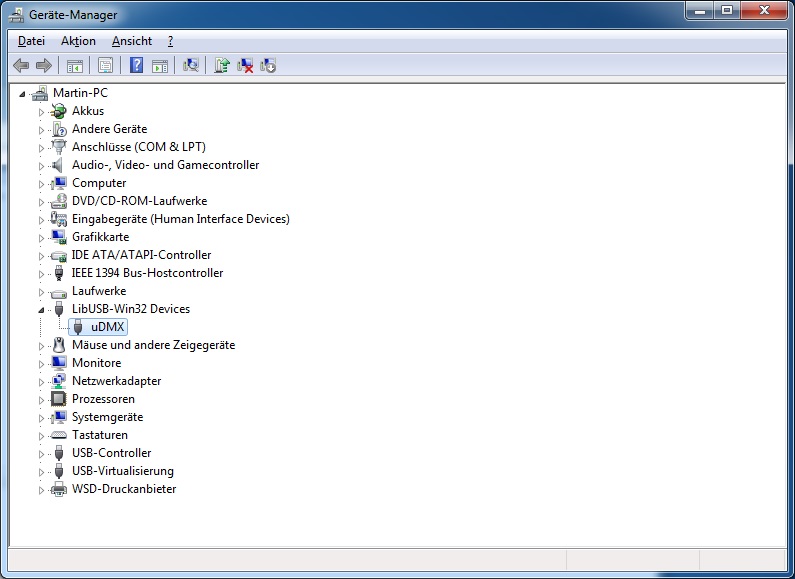Select the DVD/CD-ROM-Laufwerke label
This screenshot has width=795, height=579.
tap(139, 201)
